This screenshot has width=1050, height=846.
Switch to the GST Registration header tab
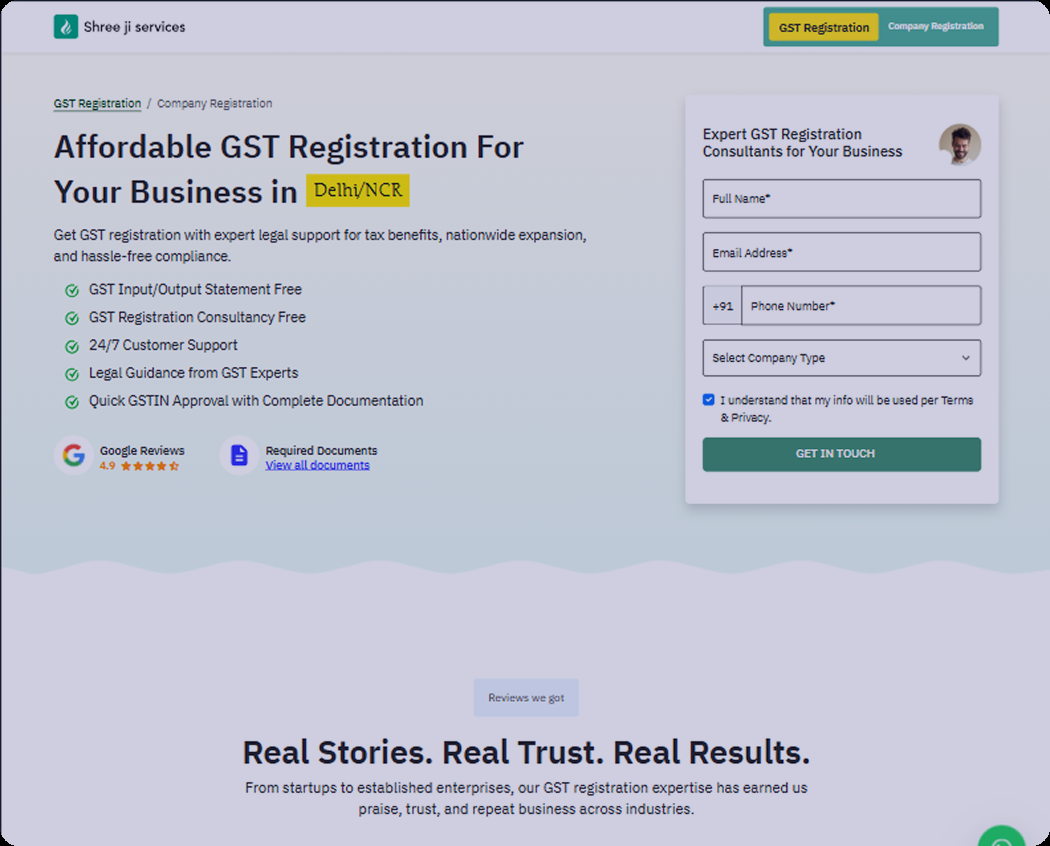[824, 28]
